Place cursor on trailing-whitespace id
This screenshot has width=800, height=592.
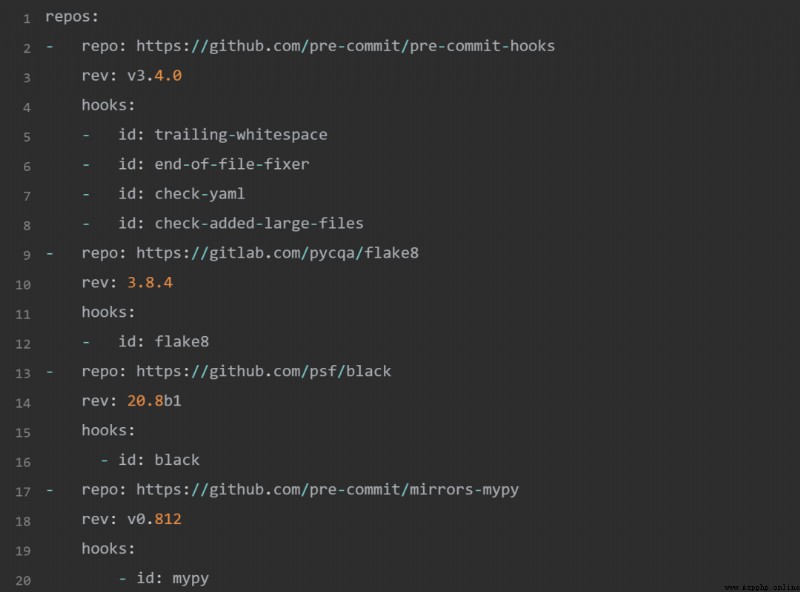click(x=241, y=135)
